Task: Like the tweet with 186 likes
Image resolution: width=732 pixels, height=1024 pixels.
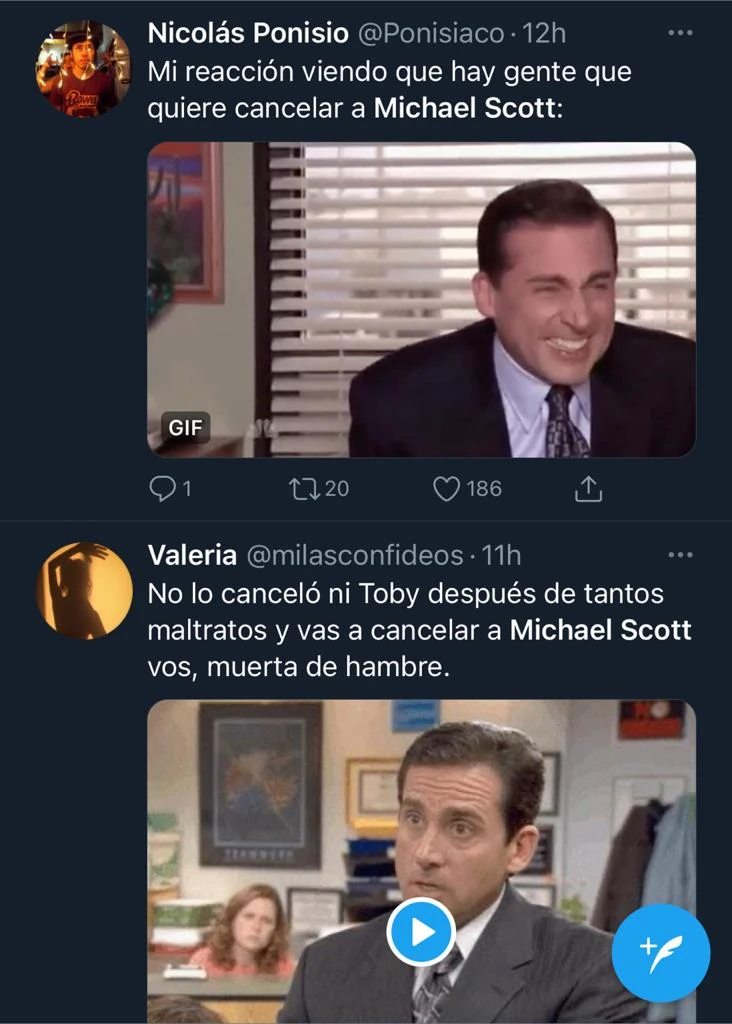Action: coord(446,488)
